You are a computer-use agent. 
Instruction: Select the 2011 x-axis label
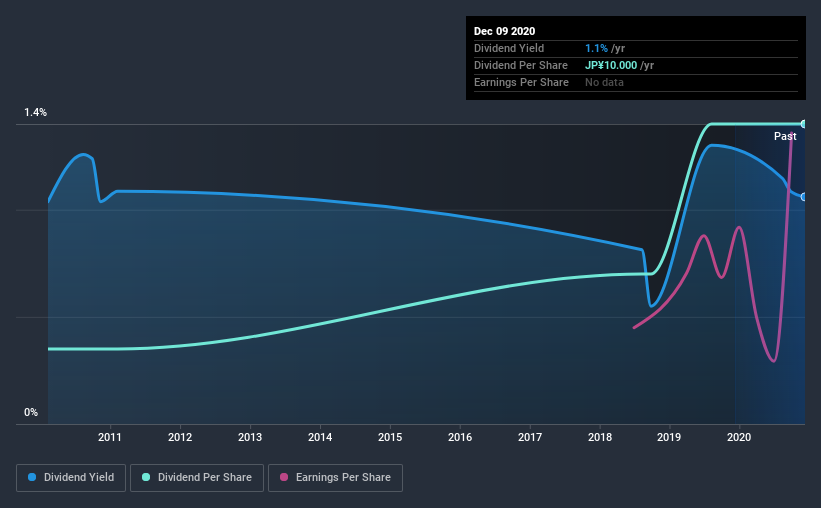[109, 437]
